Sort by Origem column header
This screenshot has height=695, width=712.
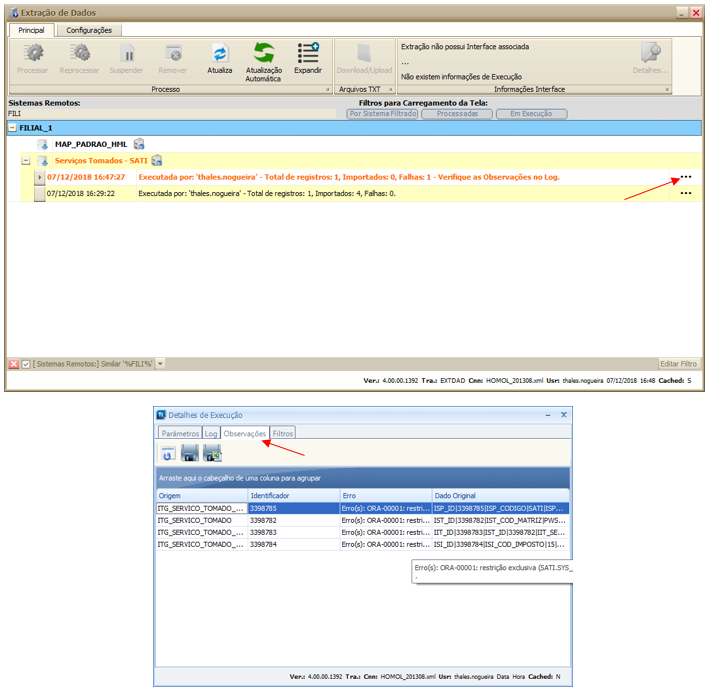click(202, 495)
